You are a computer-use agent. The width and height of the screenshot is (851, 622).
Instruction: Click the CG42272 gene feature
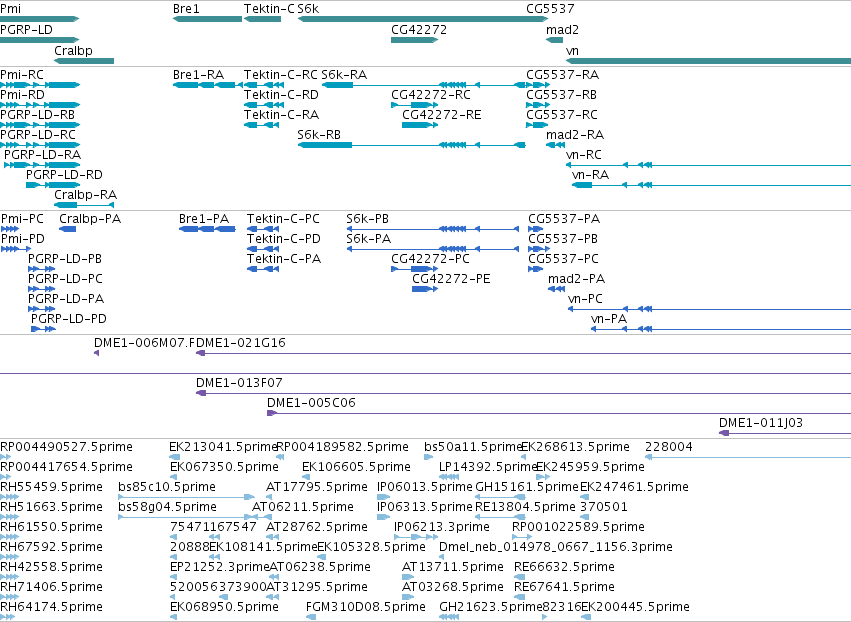point(414,40)
